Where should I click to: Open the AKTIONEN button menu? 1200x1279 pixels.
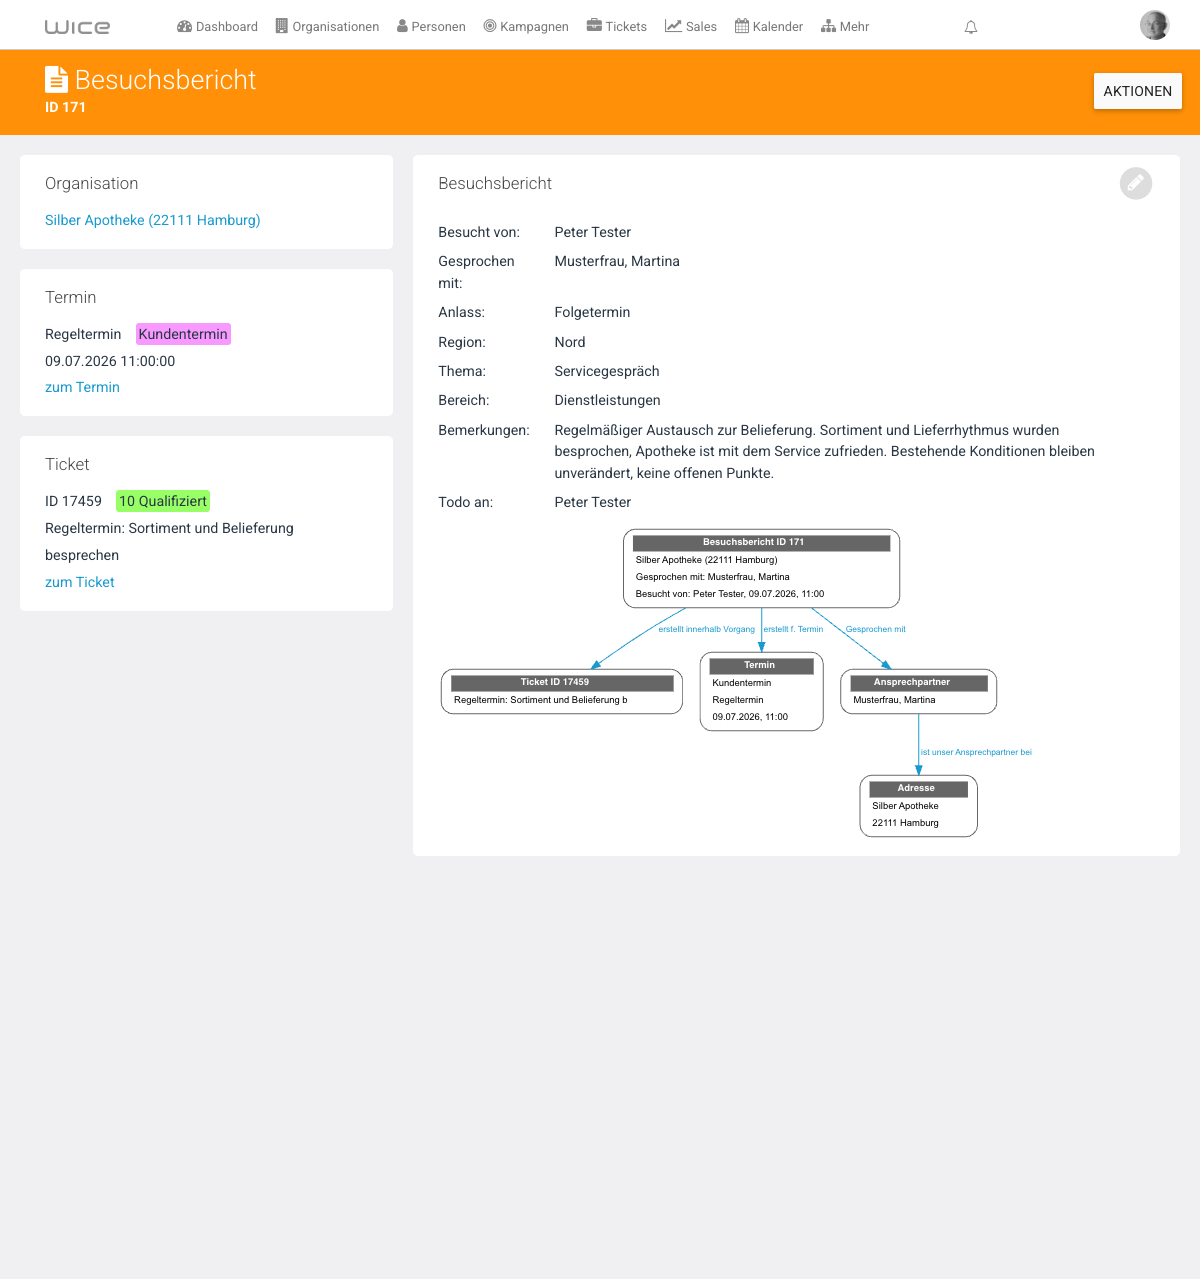1138,91
